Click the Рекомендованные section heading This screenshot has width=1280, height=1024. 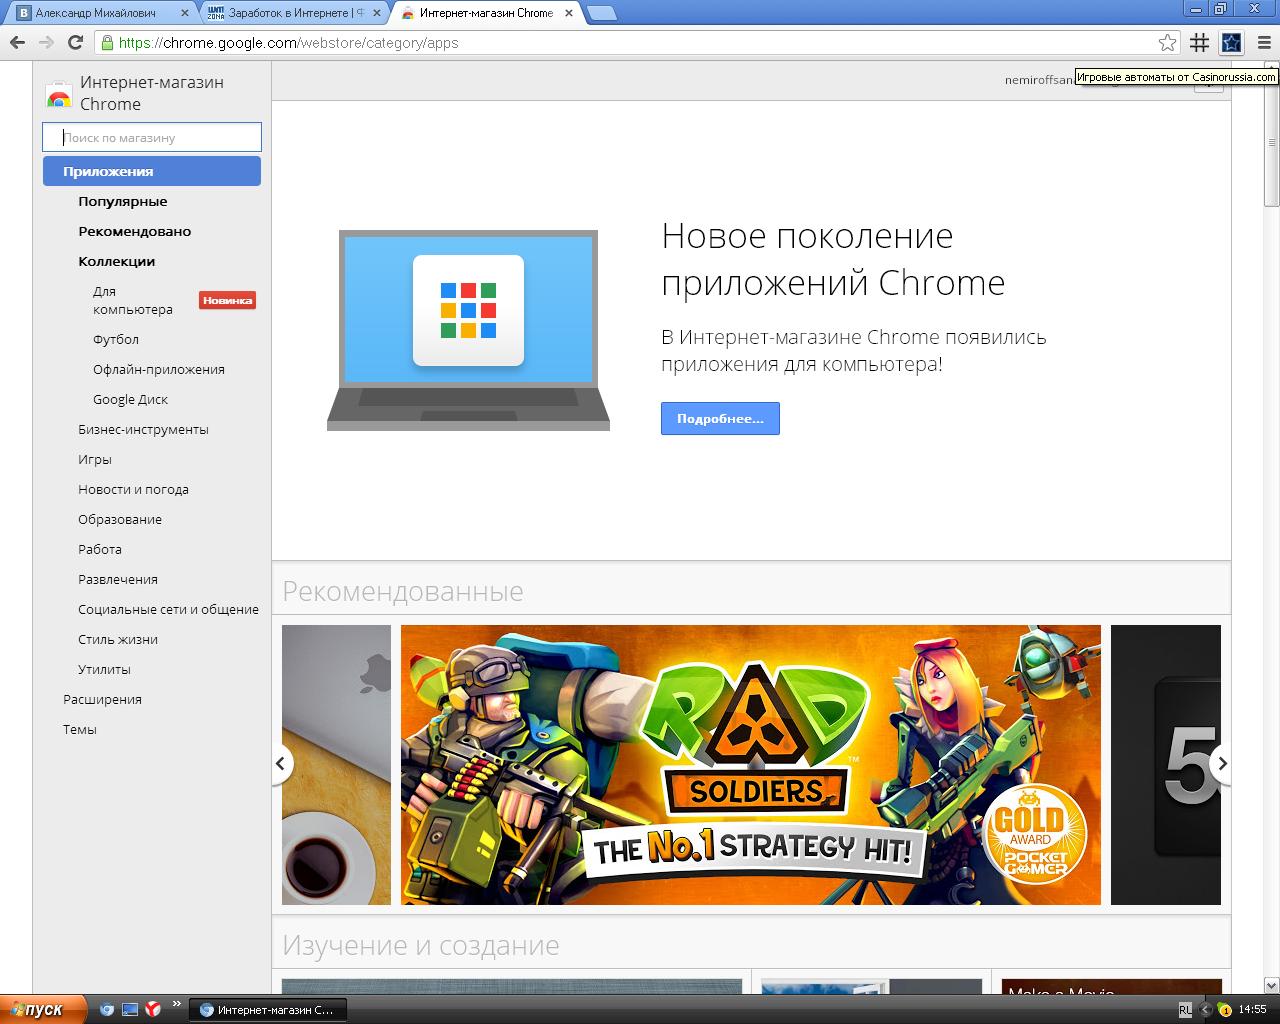[x=403, y=591]
